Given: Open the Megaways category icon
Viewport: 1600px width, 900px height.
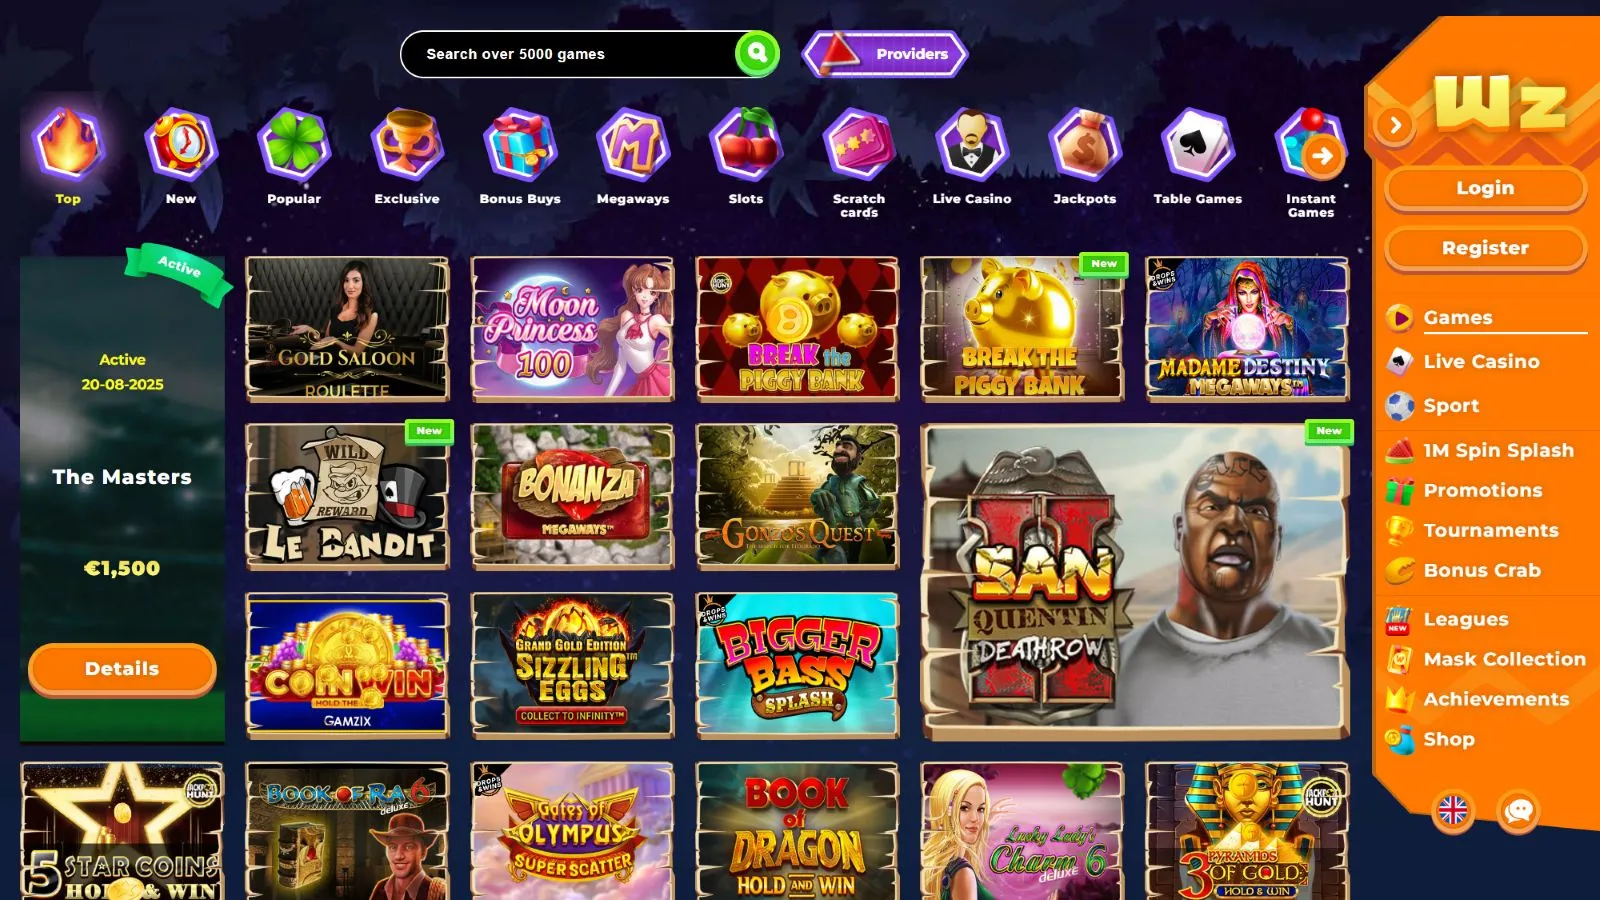Looking at the screenshot, I should [x=632, y=145].
